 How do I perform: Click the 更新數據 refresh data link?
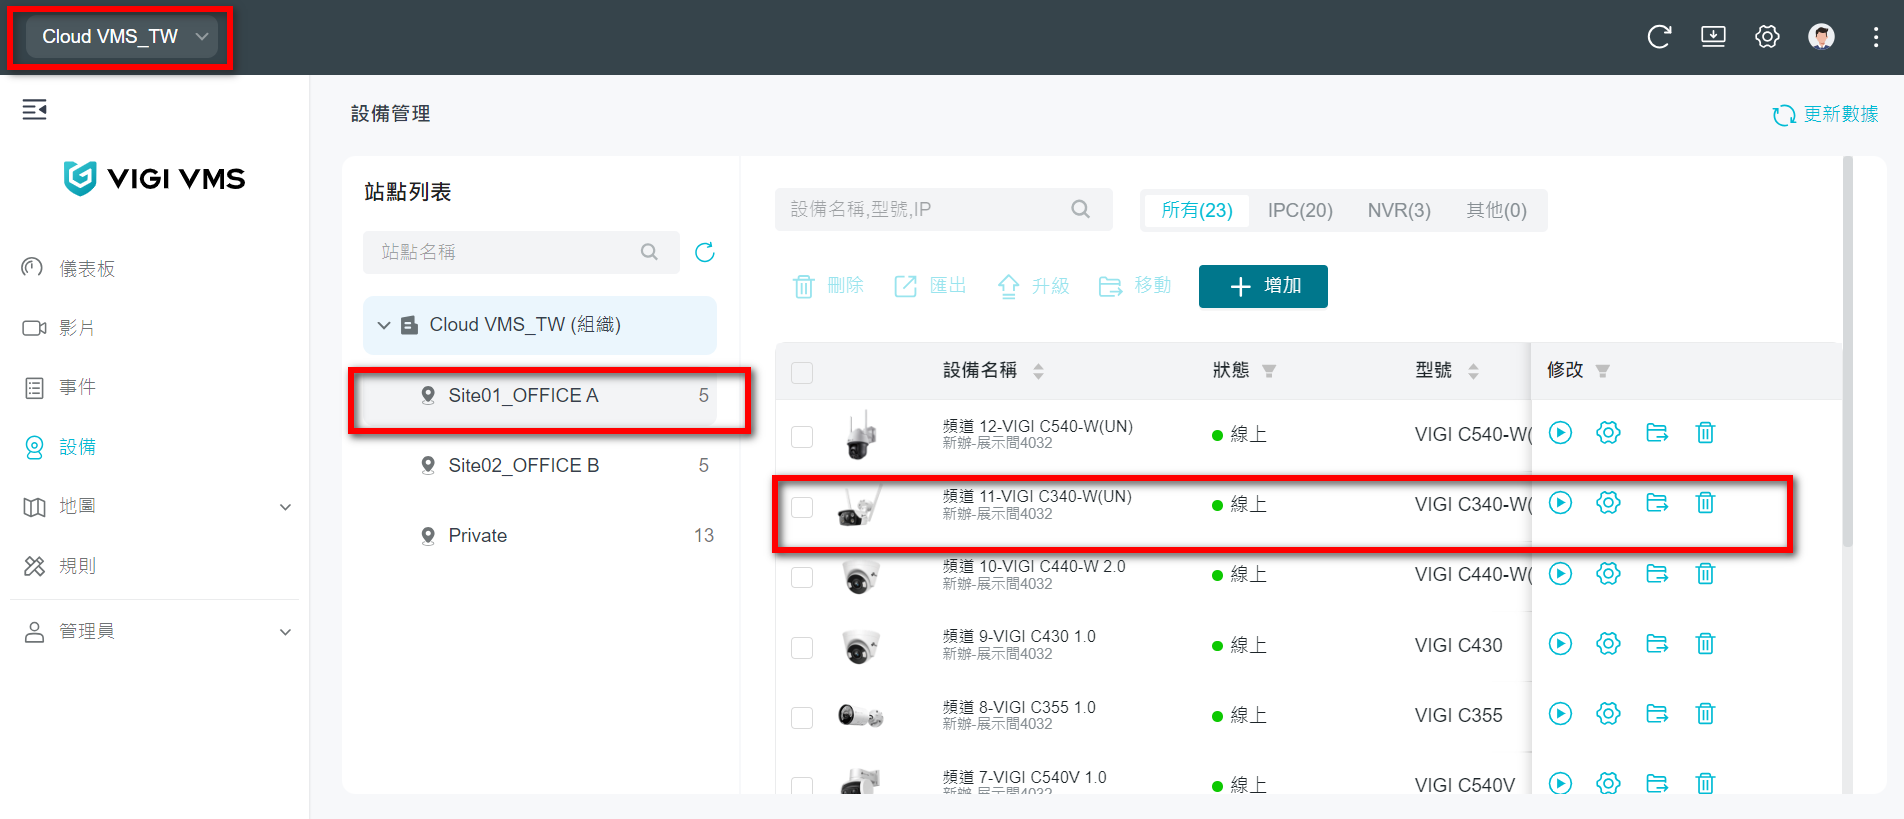tap(1825, 115)
